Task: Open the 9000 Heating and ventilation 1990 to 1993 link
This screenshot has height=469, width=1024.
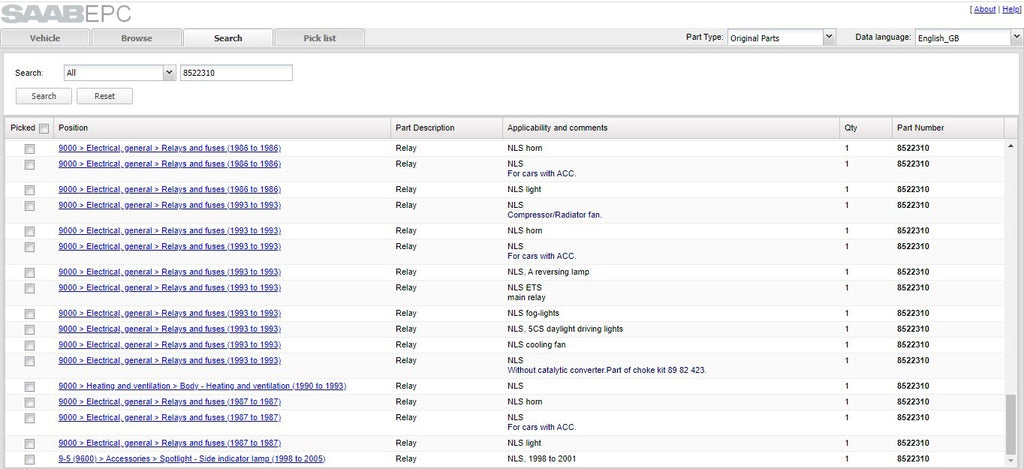Action: (x=202, y=386)
